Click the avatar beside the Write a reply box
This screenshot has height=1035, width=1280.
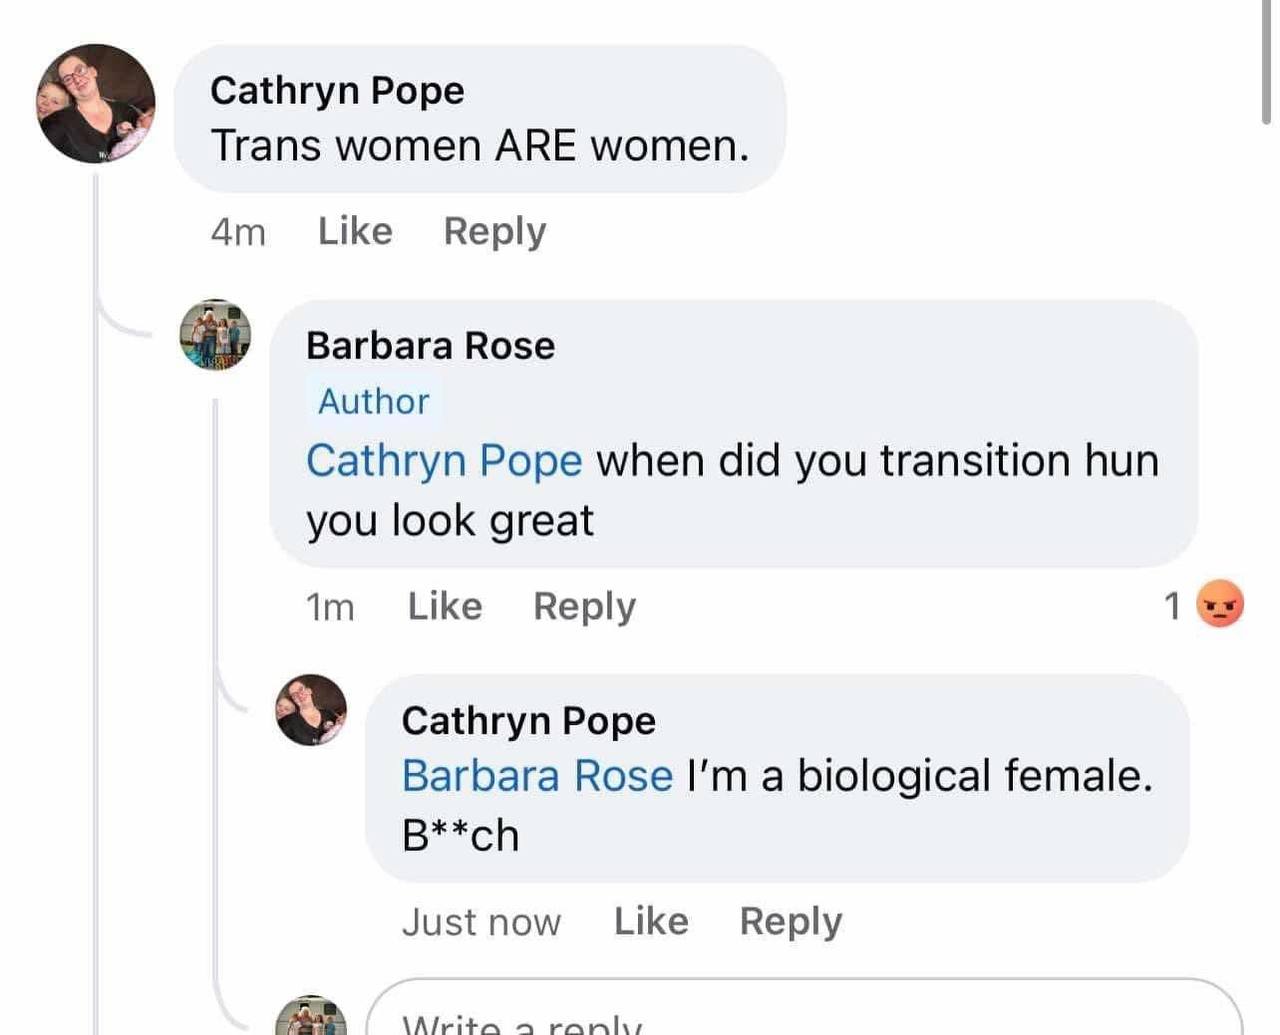click(x=311, y=1018)
